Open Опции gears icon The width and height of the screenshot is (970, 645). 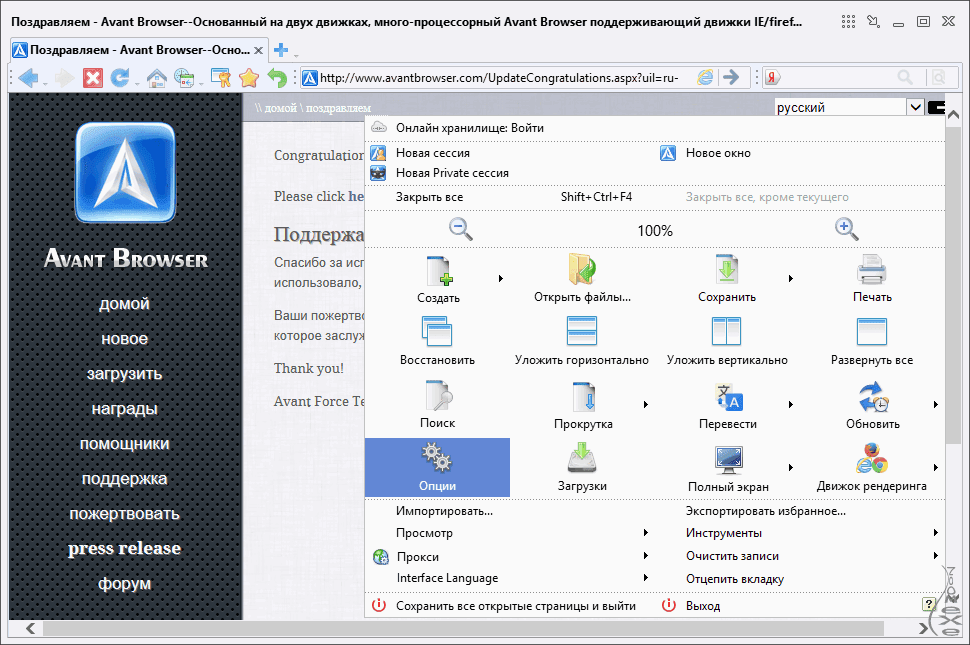[x=437, y=458]
